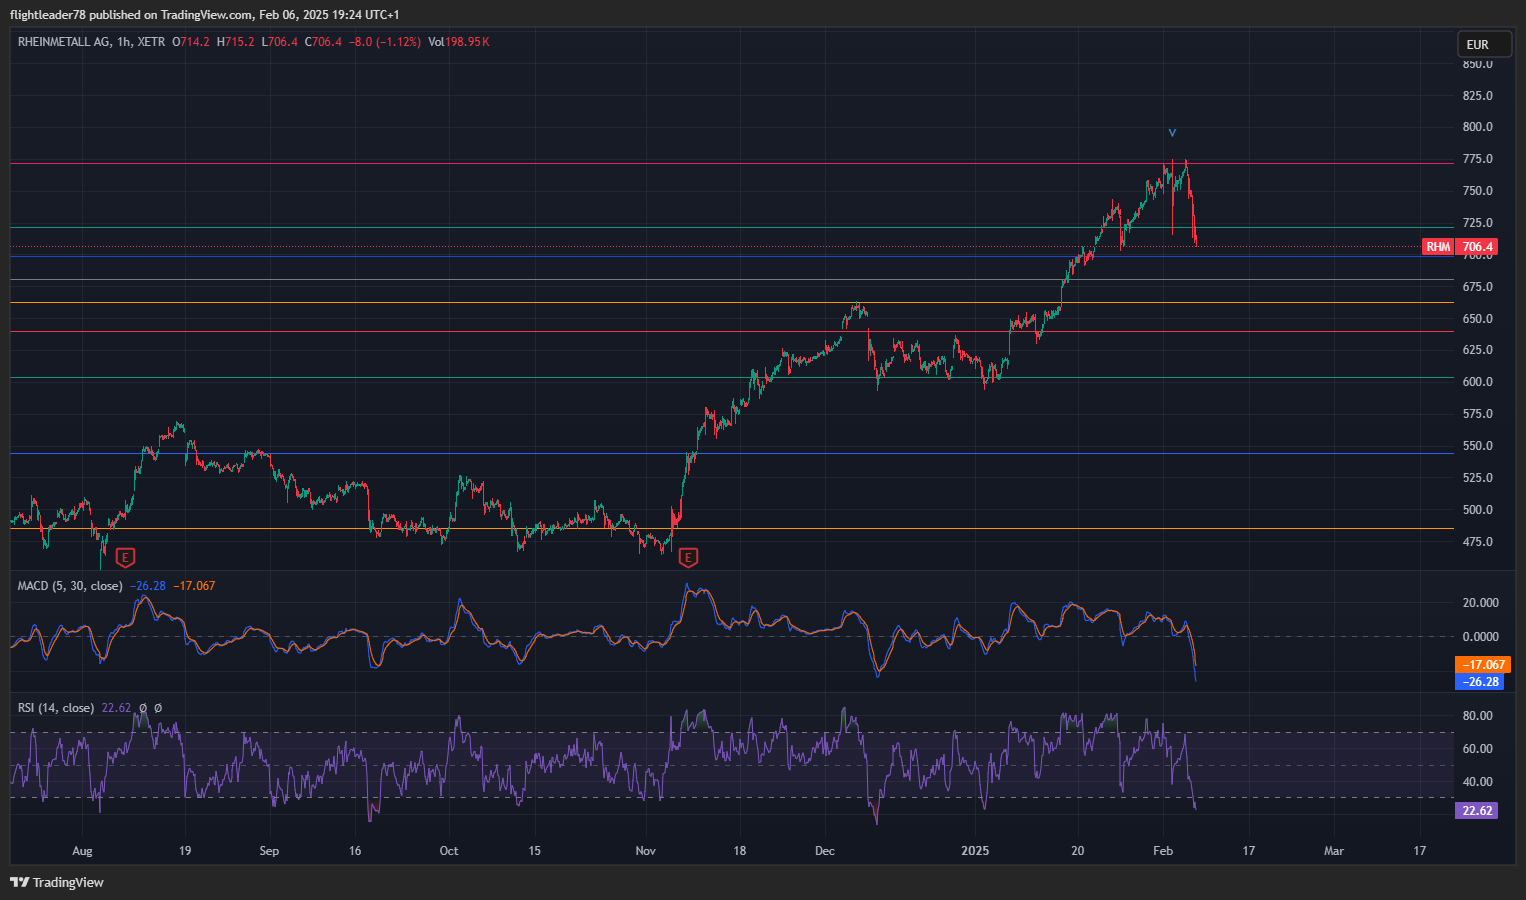Select the RSI (14, close) indicator label
Screen dimensions: 1526x900
tap(56, 708)
